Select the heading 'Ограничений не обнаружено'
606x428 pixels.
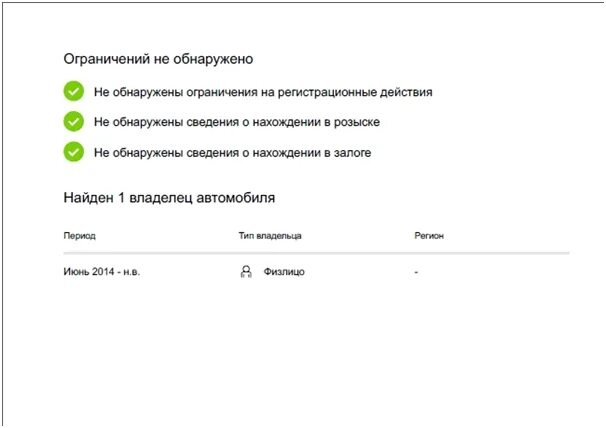(158, 59)
